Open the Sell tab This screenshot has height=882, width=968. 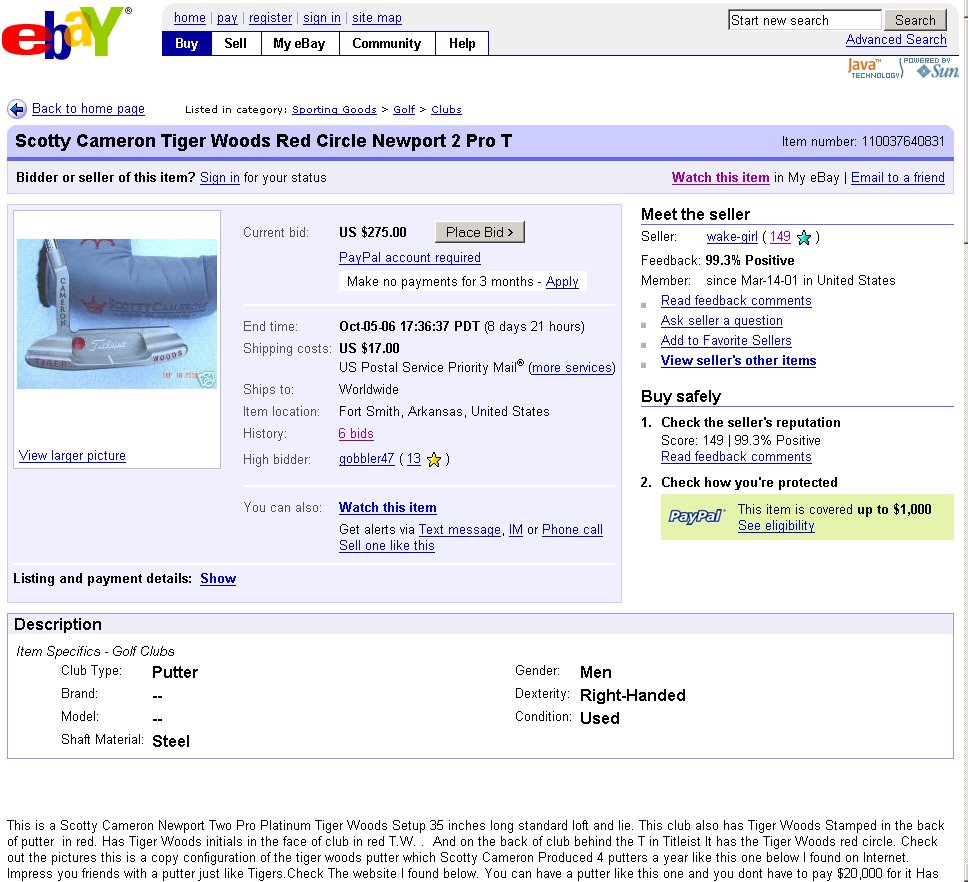(x=235, y=43)
